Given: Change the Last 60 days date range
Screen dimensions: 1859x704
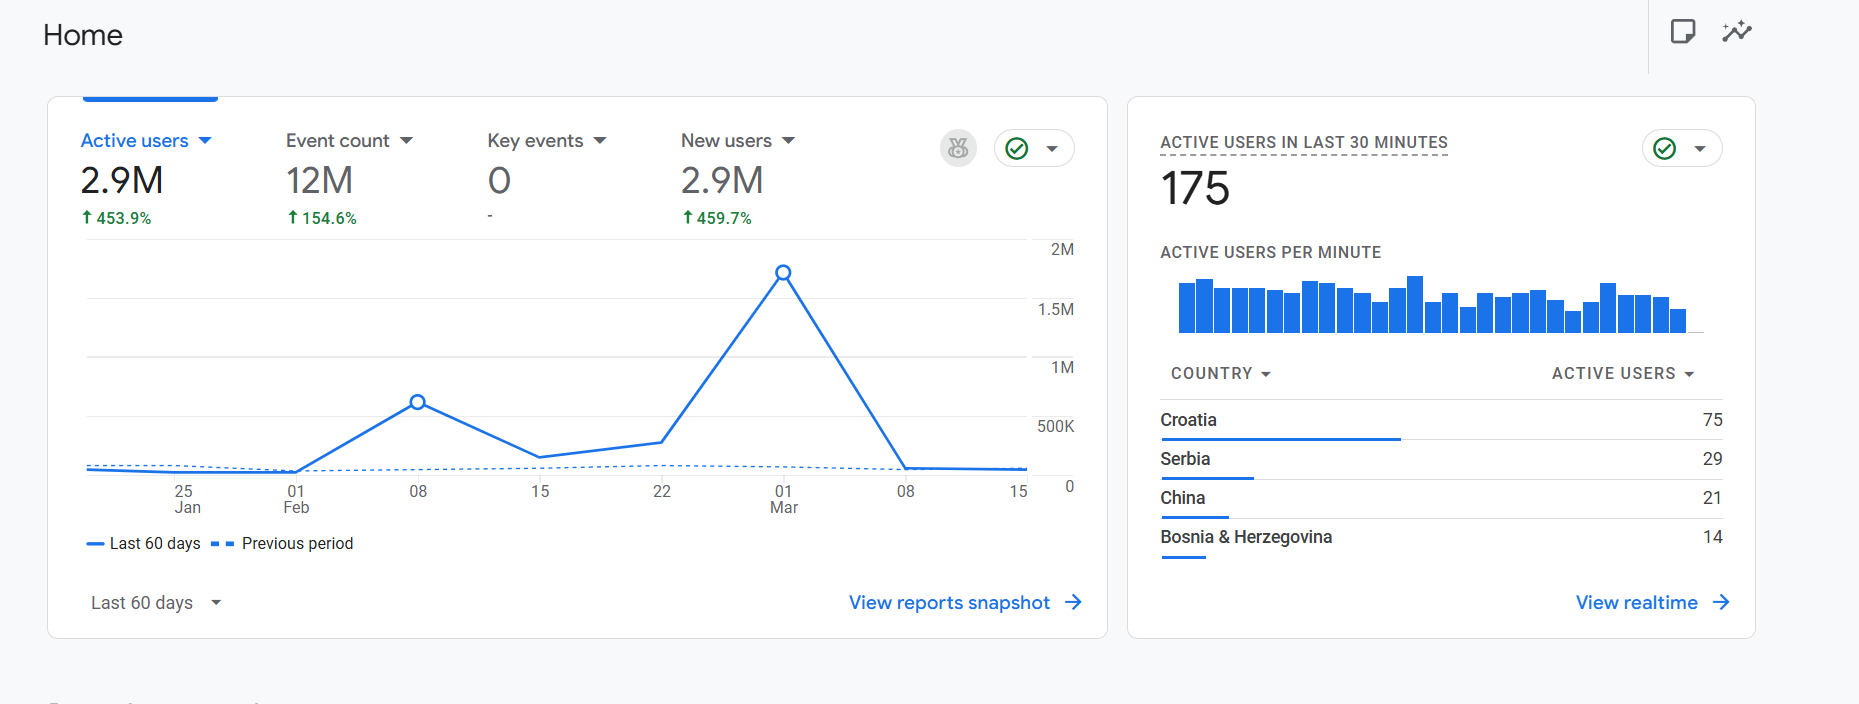Looking at the screenshot, I should pos(155,603).
